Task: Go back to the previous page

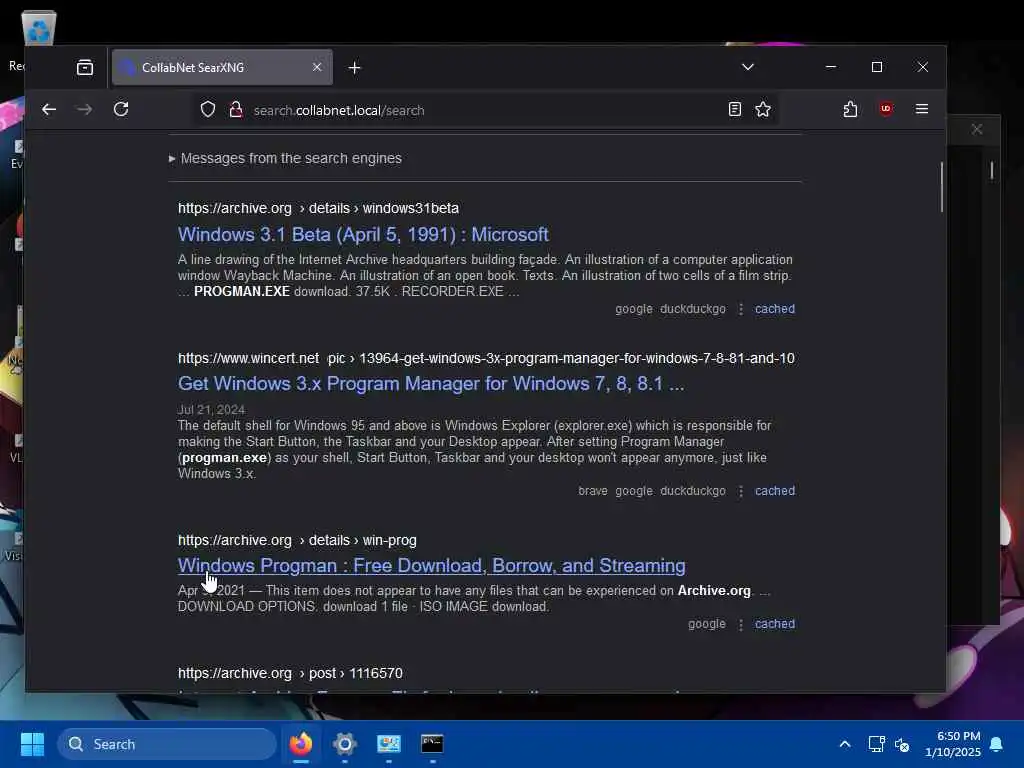Action: [x=49, y=110]
